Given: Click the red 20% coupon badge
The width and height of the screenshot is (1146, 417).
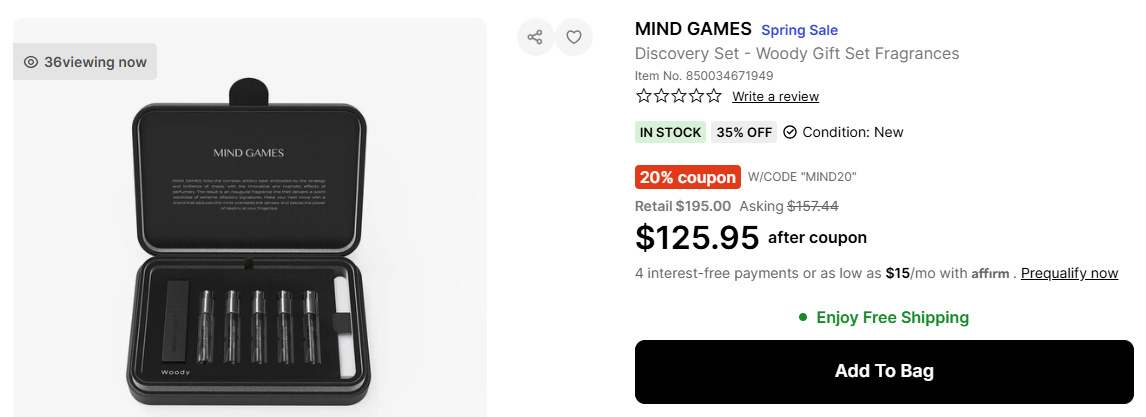Looking at the screenshot, I should click(687, 177).
